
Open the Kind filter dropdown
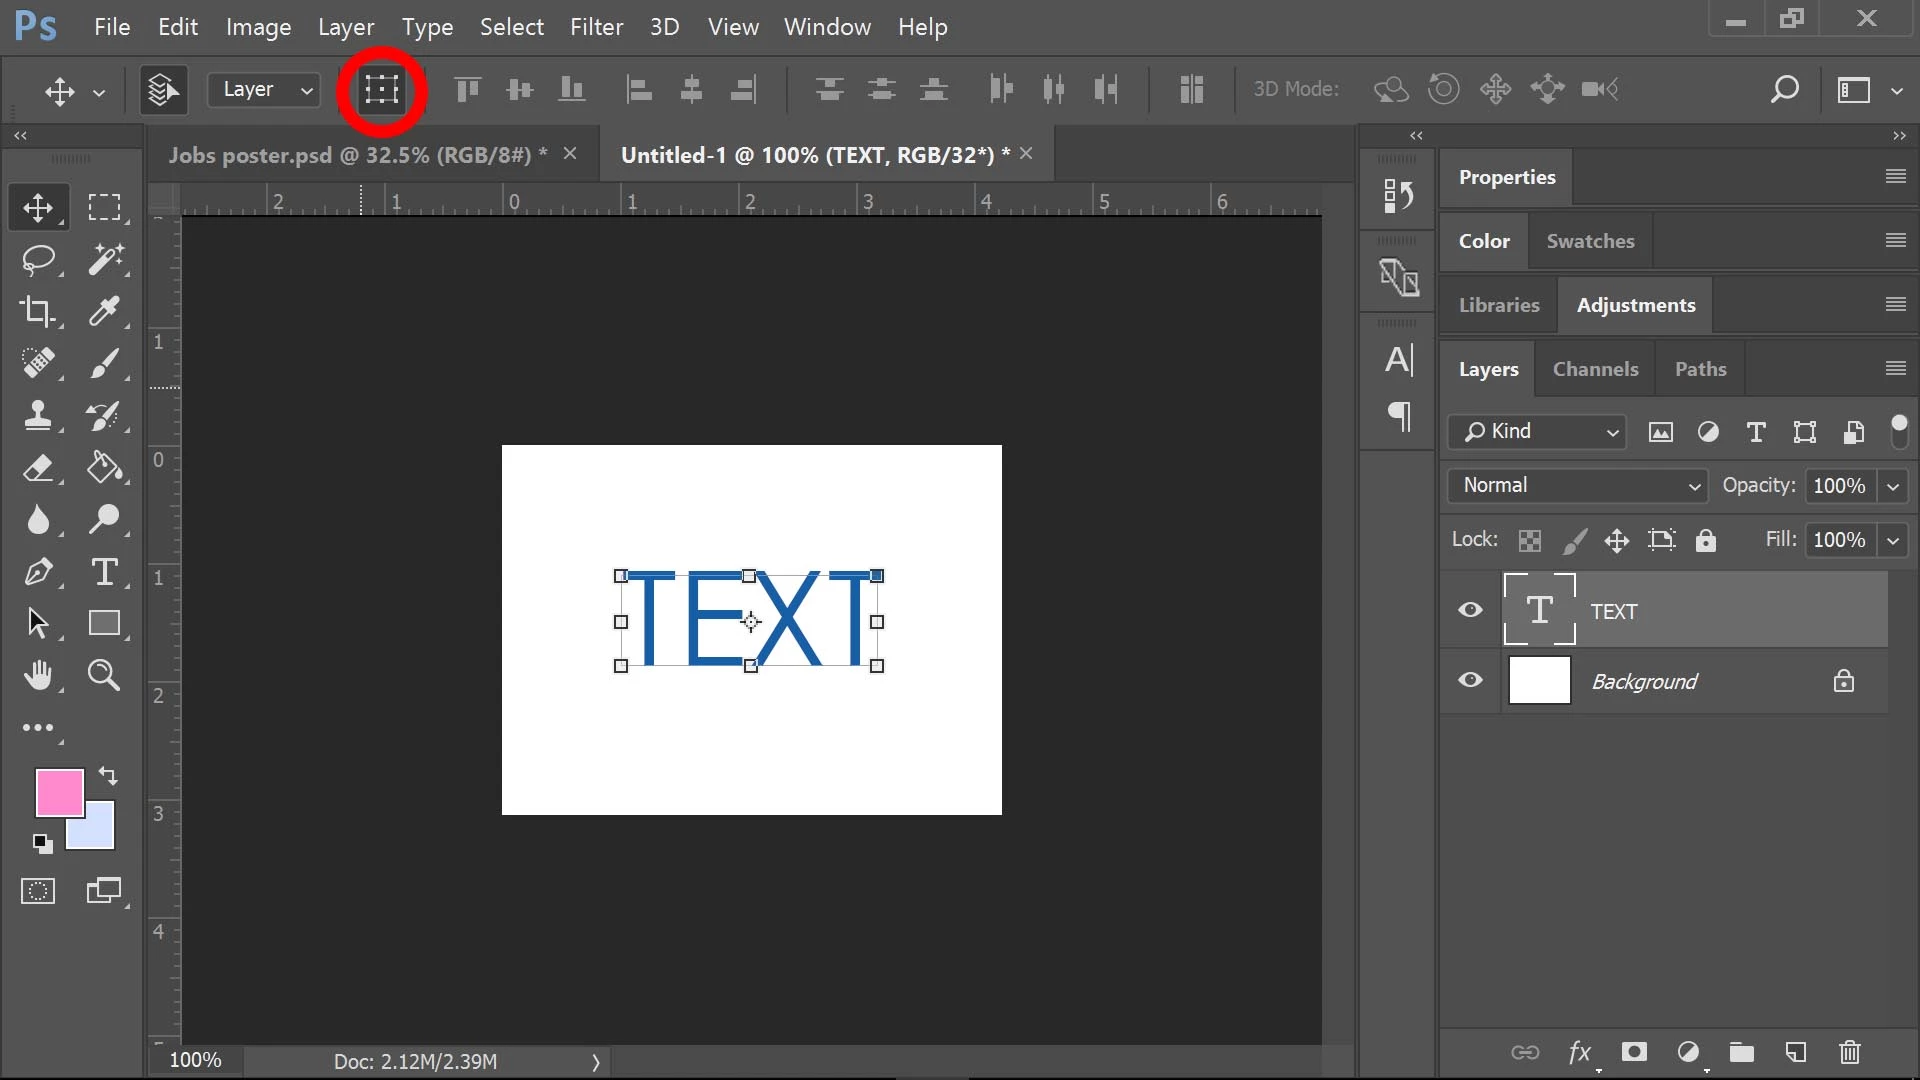click(x=1536, y=432)
